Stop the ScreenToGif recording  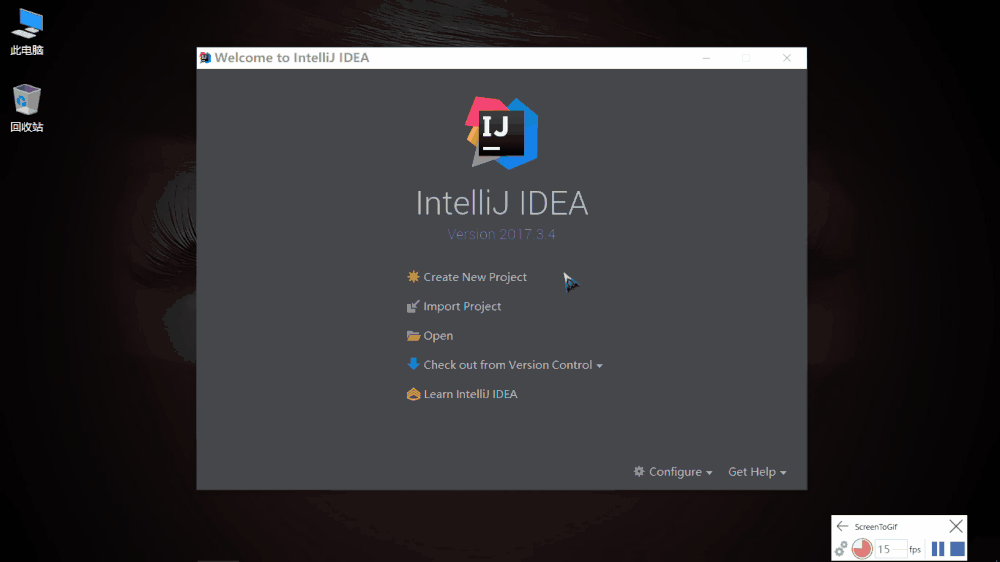[957, 549]
